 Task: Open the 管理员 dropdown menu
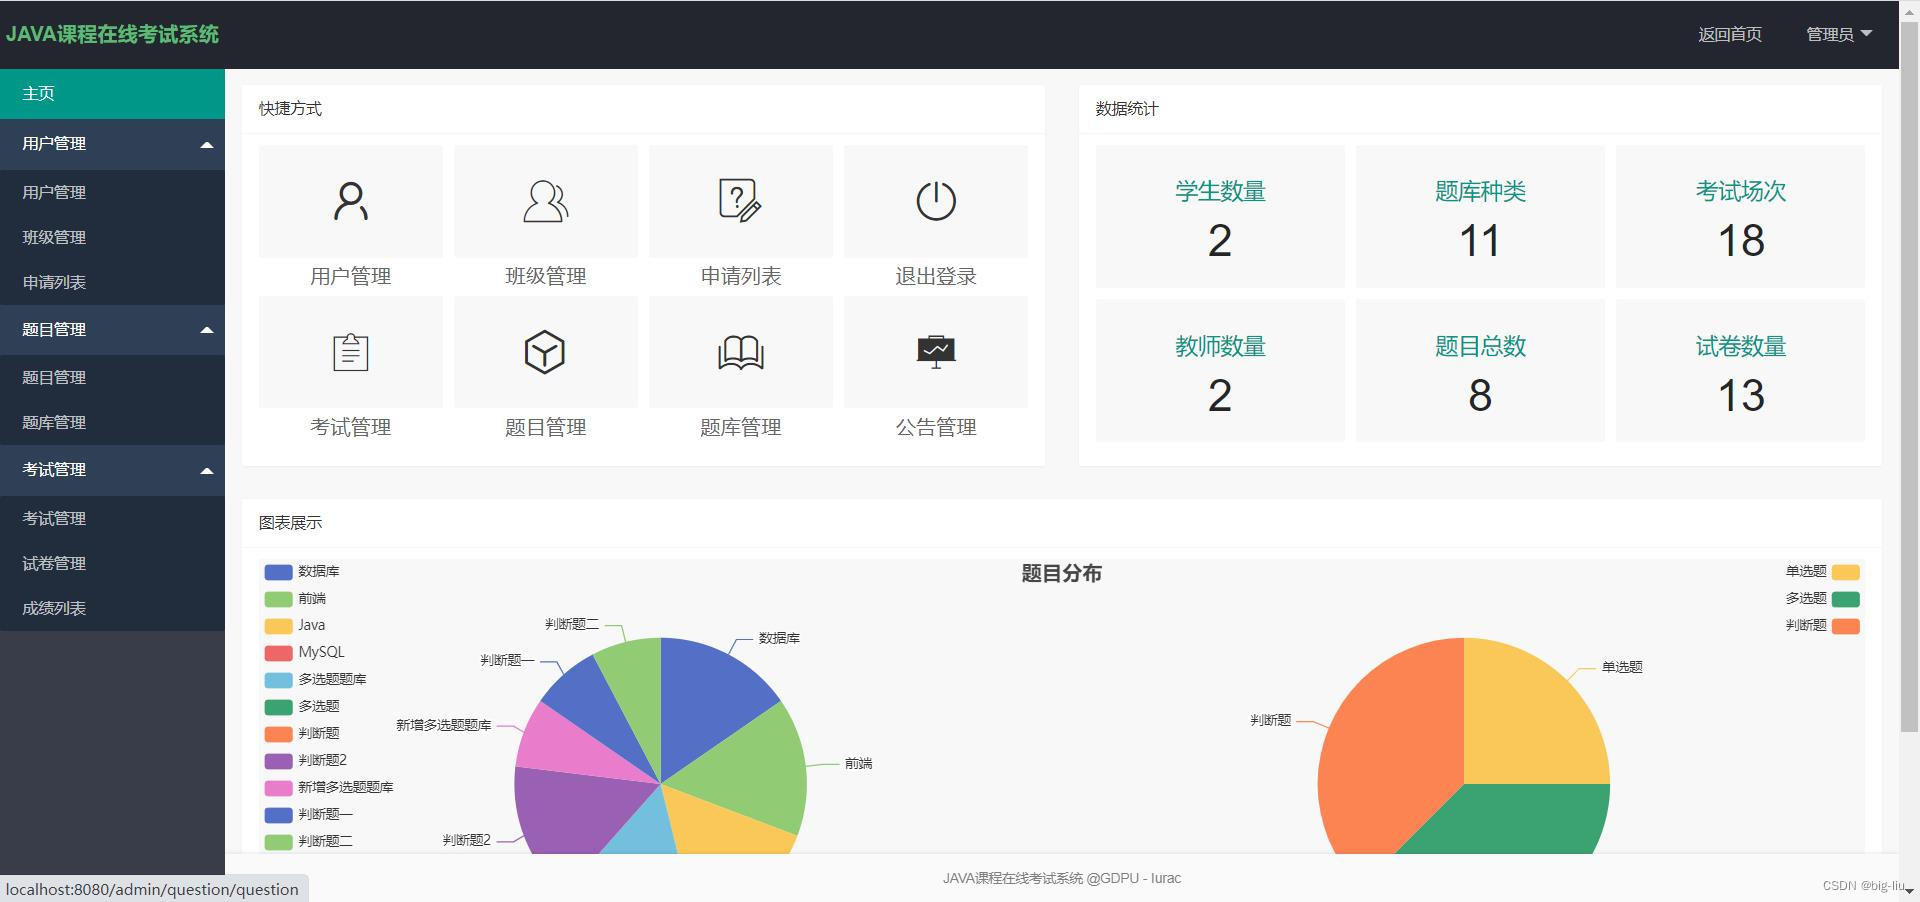click(1839, 34)
